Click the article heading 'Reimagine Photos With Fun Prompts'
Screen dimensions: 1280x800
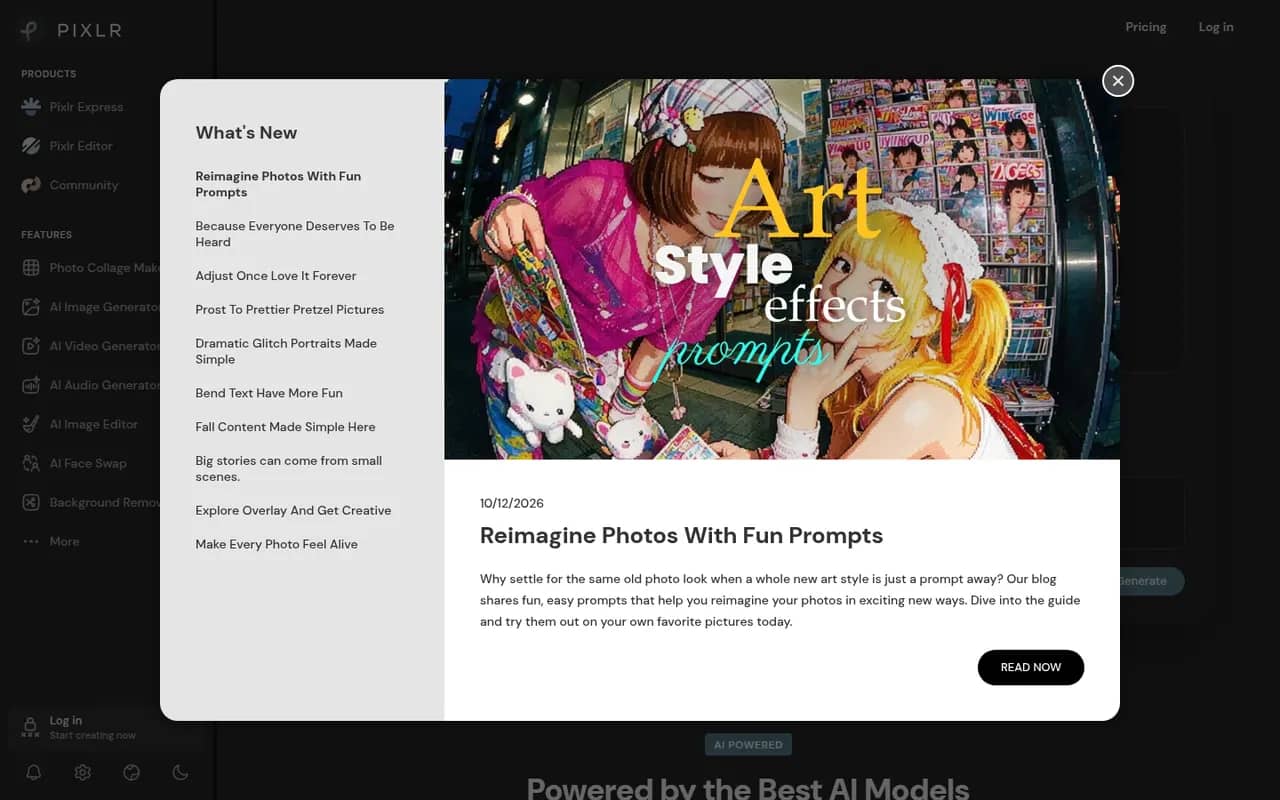pyautogui.click(x=681, y=536)
